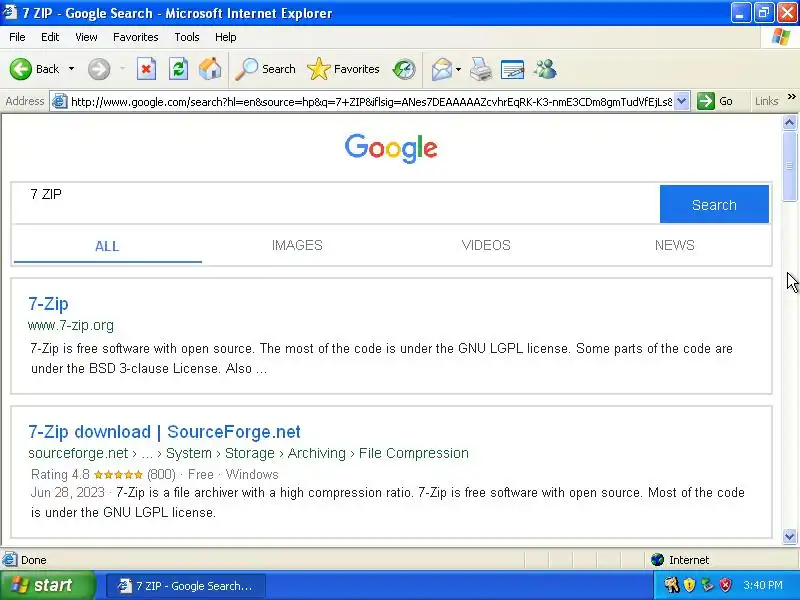The width and height of the screenshot is (800, 600).
Task: Click the www.7-zip.org URL text
Action: [x=71, y=326]
